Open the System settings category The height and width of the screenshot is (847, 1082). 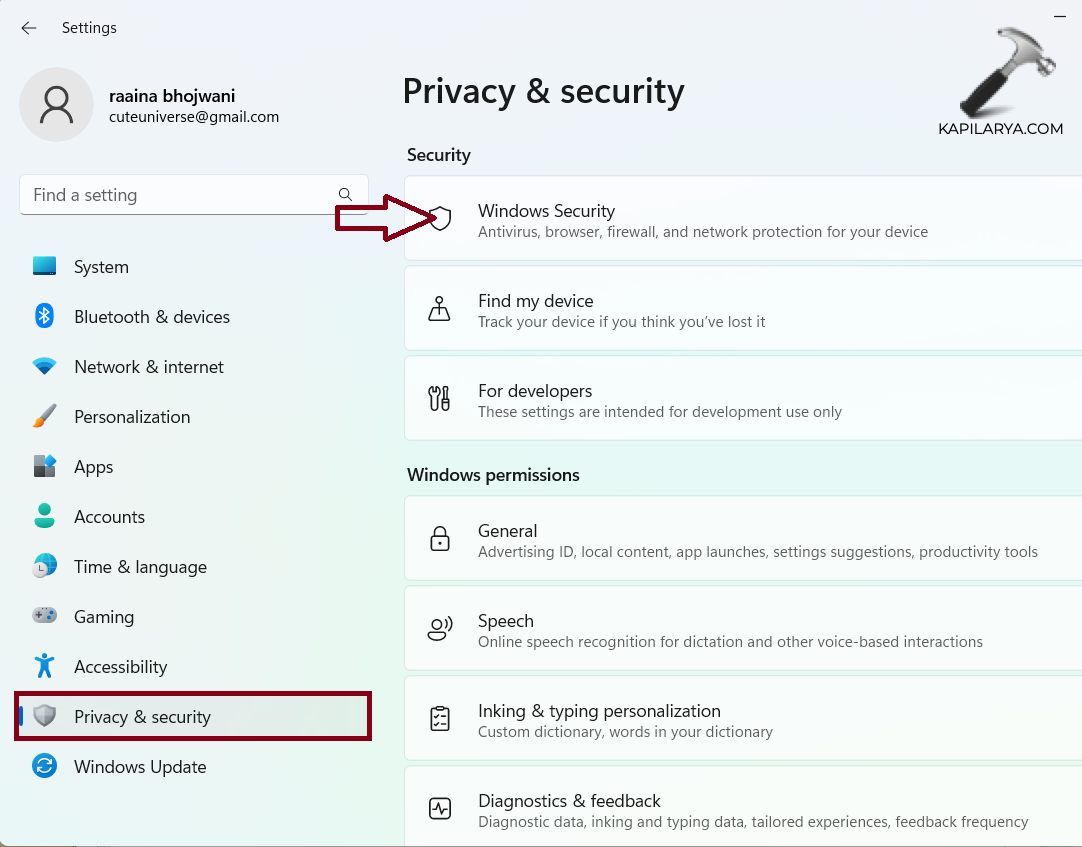point(101,267)
